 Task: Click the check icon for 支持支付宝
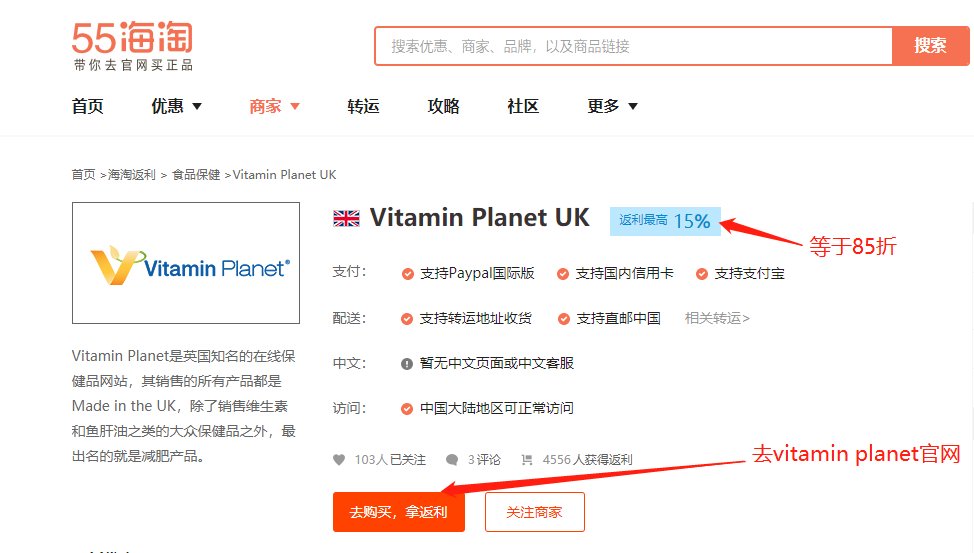pyautogui.click(x=702, y=274)
